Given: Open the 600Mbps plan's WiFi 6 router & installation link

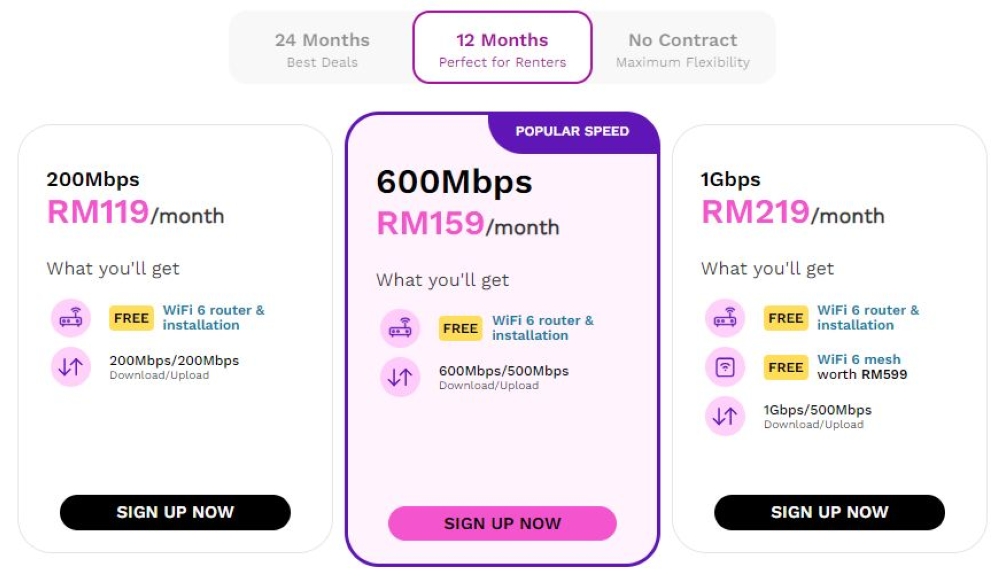Looking at the screenshot, I should pos(543,328).
